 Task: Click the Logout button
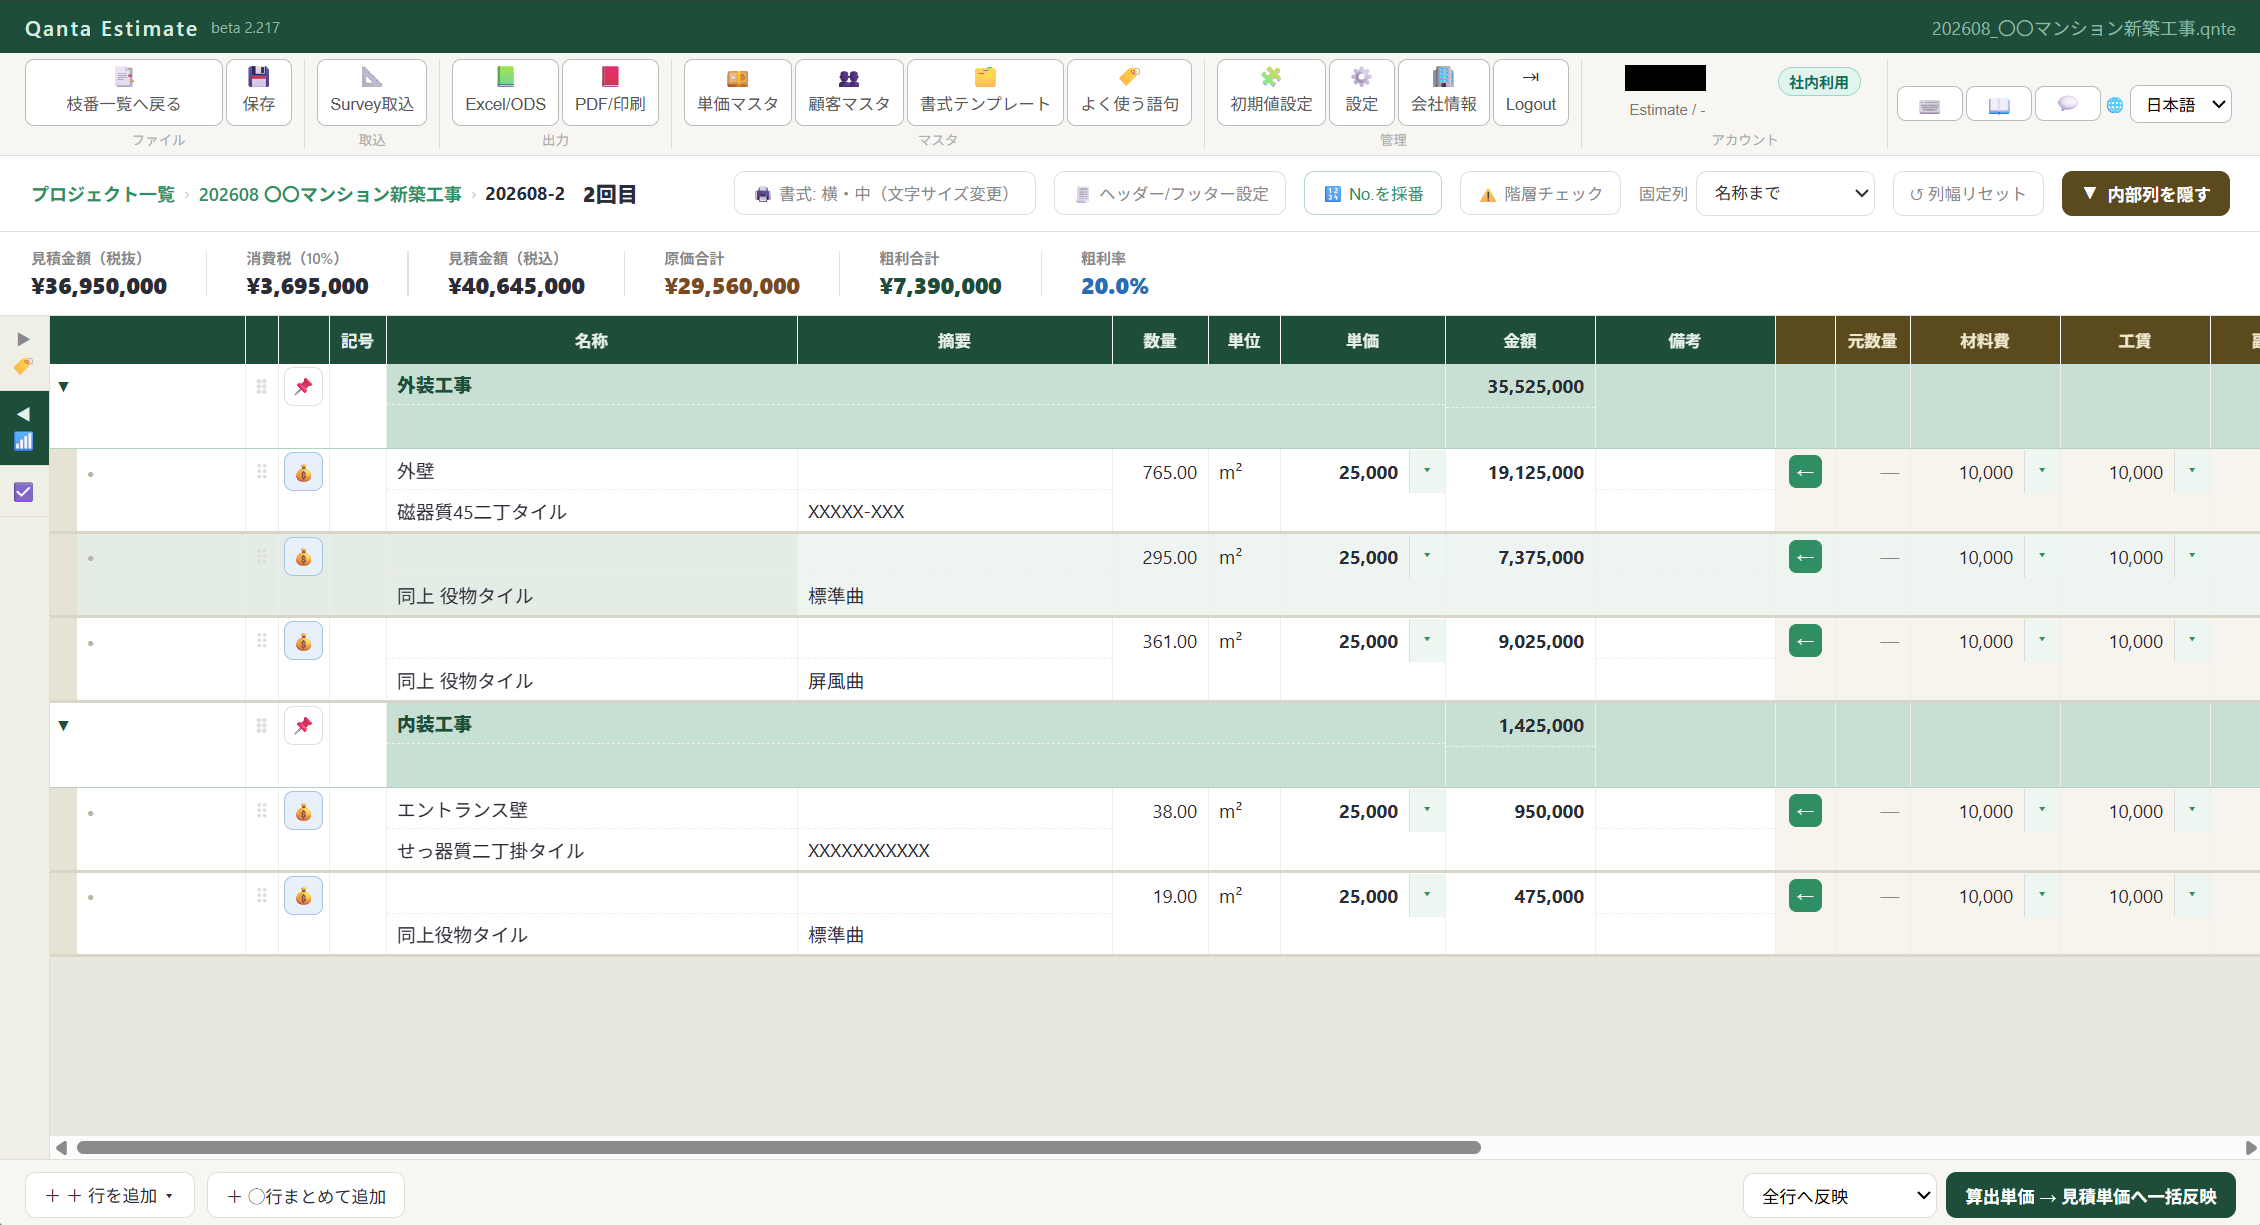[x=1531, y=92]
